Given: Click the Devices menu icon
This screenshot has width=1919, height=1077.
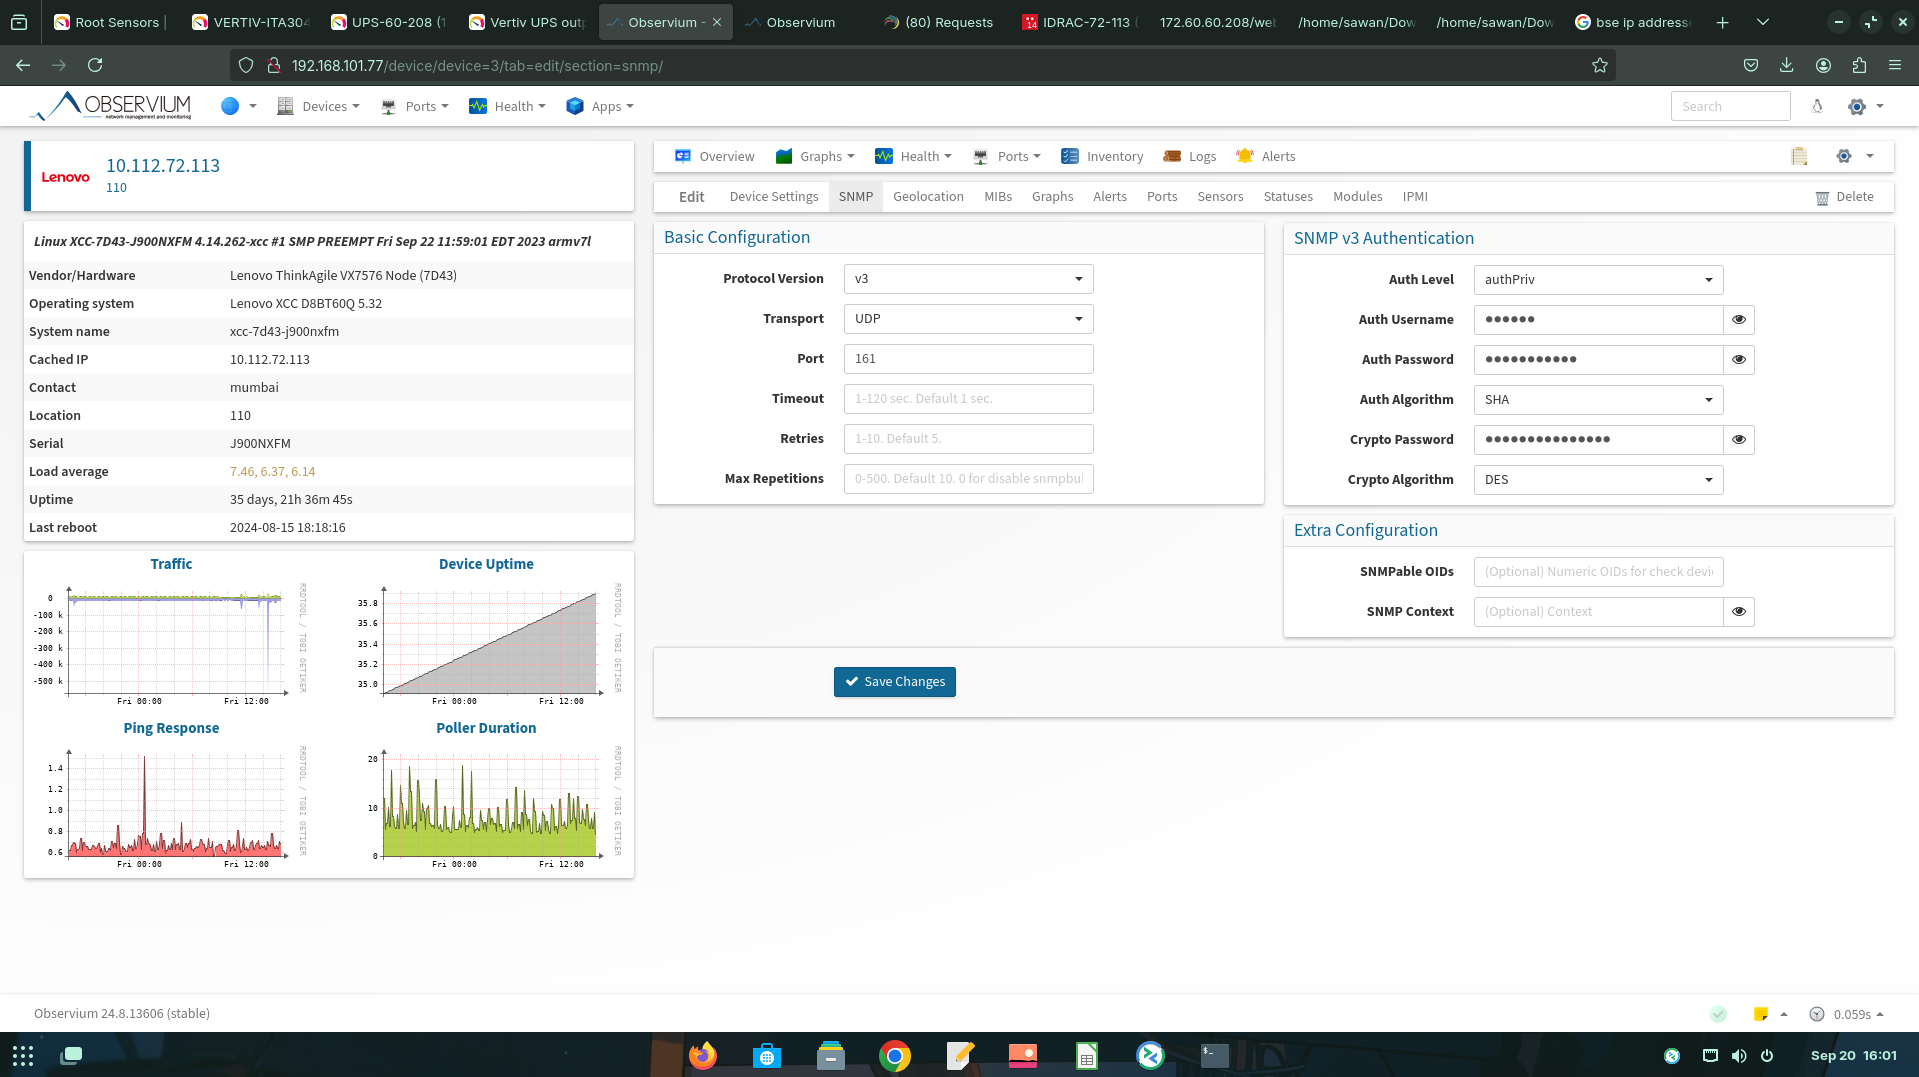Looking at the screenshot, I should click(x=285, y=106).
